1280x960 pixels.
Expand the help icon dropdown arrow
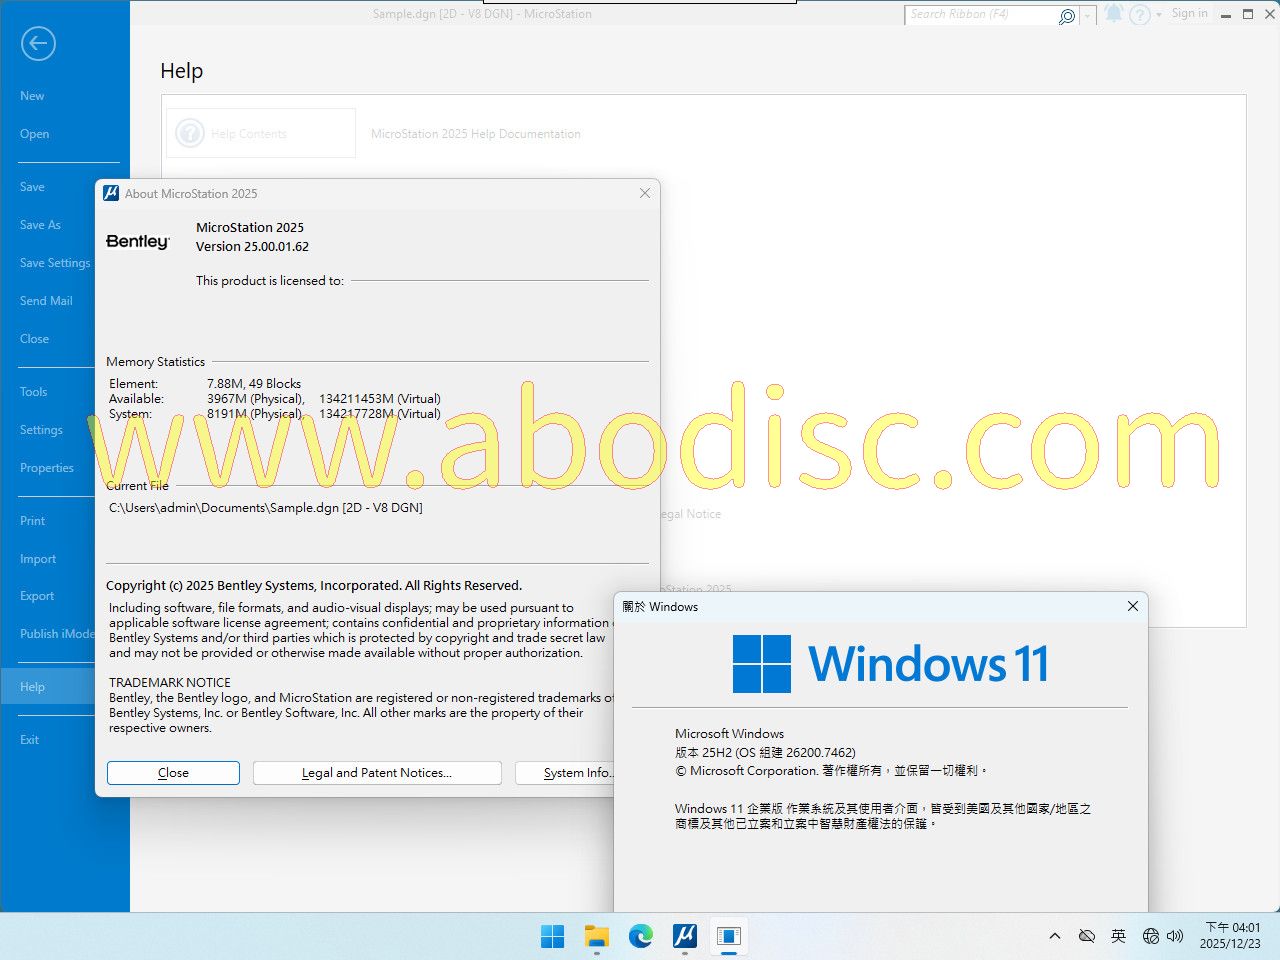[1159, 15]
